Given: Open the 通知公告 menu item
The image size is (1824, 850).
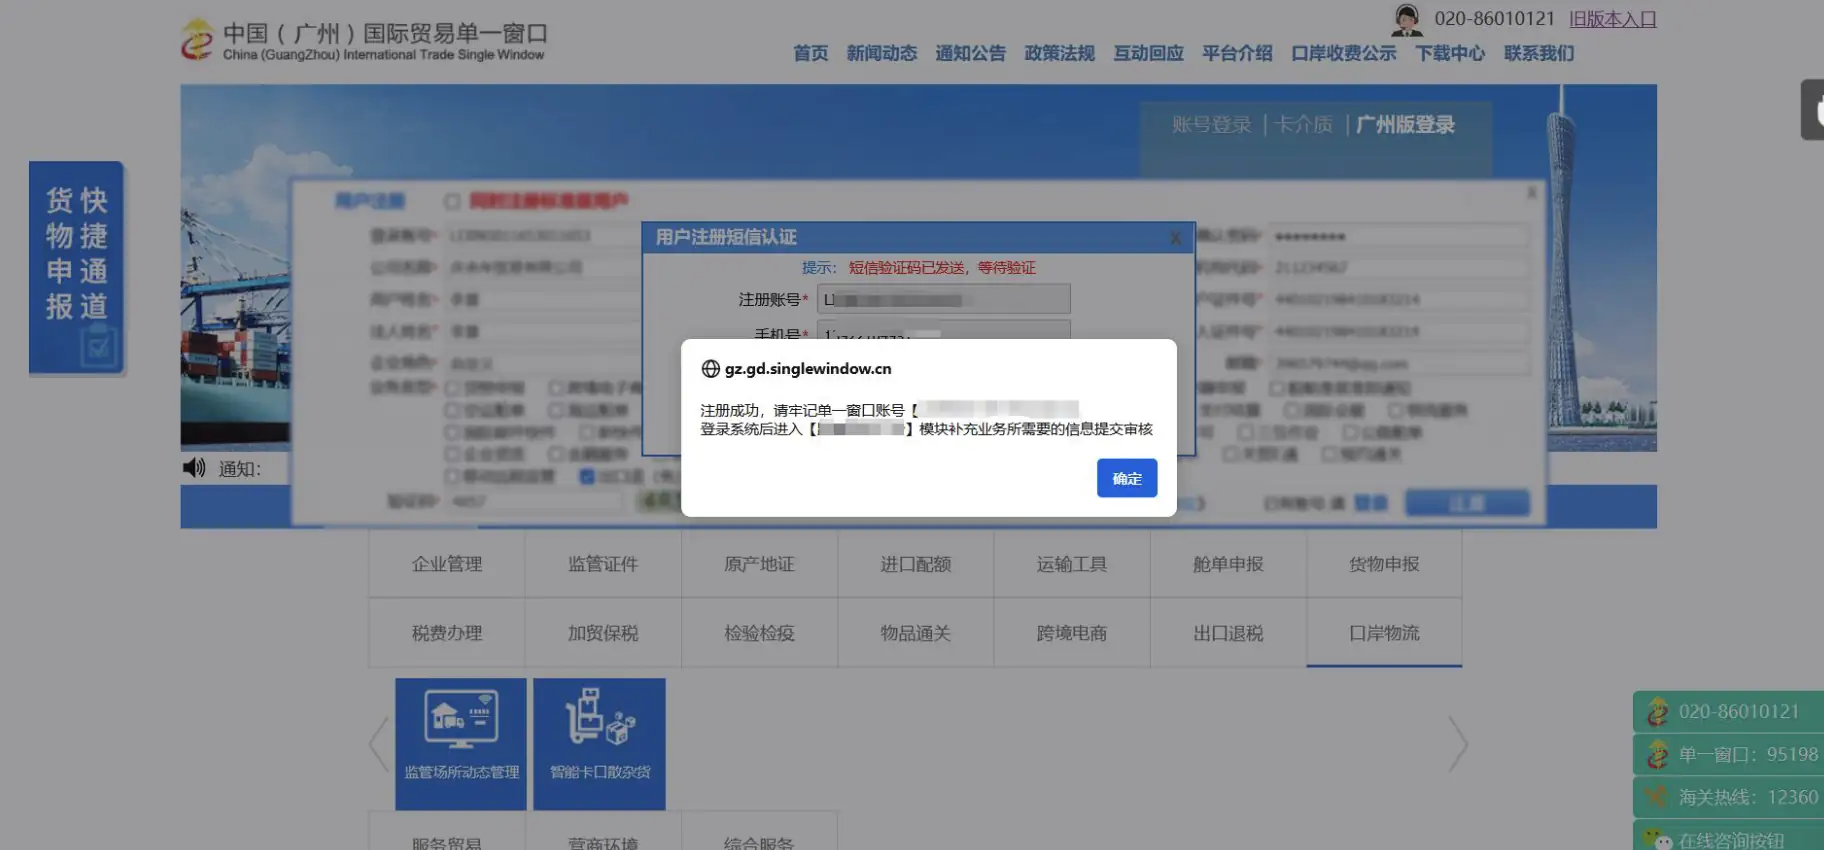Looking at the screenshot, I should (x=970, y=53).
